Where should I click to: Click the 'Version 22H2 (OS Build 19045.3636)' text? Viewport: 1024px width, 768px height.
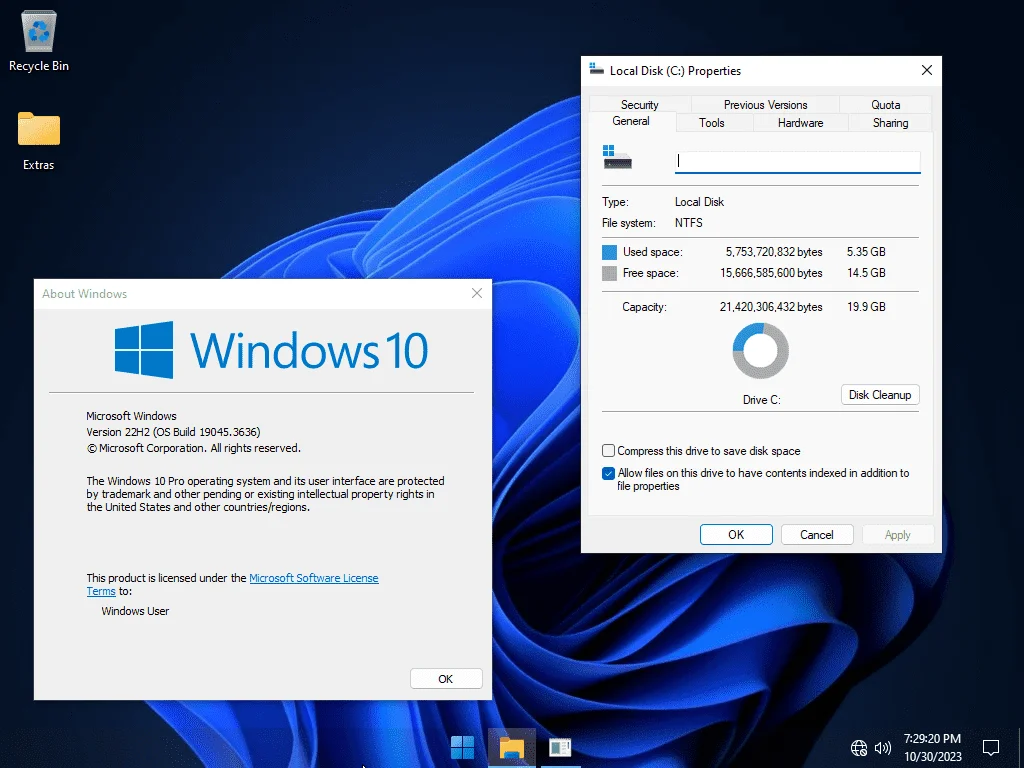[x=173, y=432]
